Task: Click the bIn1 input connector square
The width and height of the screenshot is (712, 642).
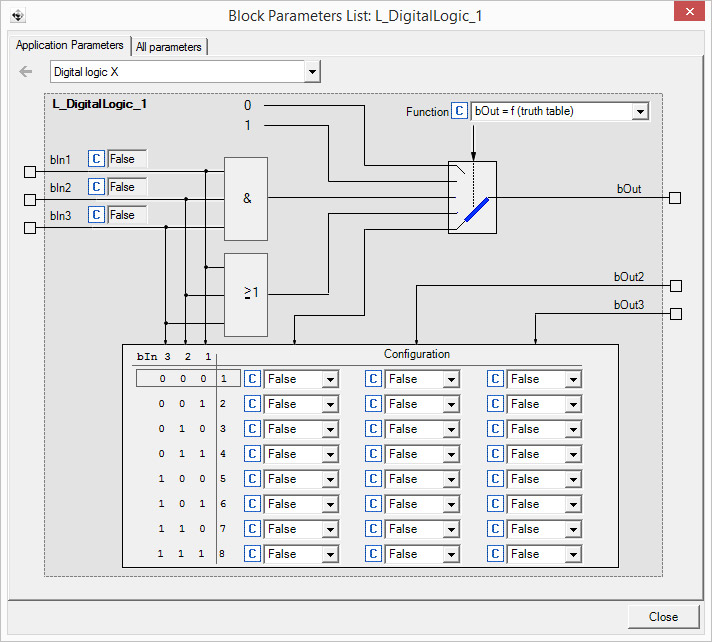Action: point(29,171)
